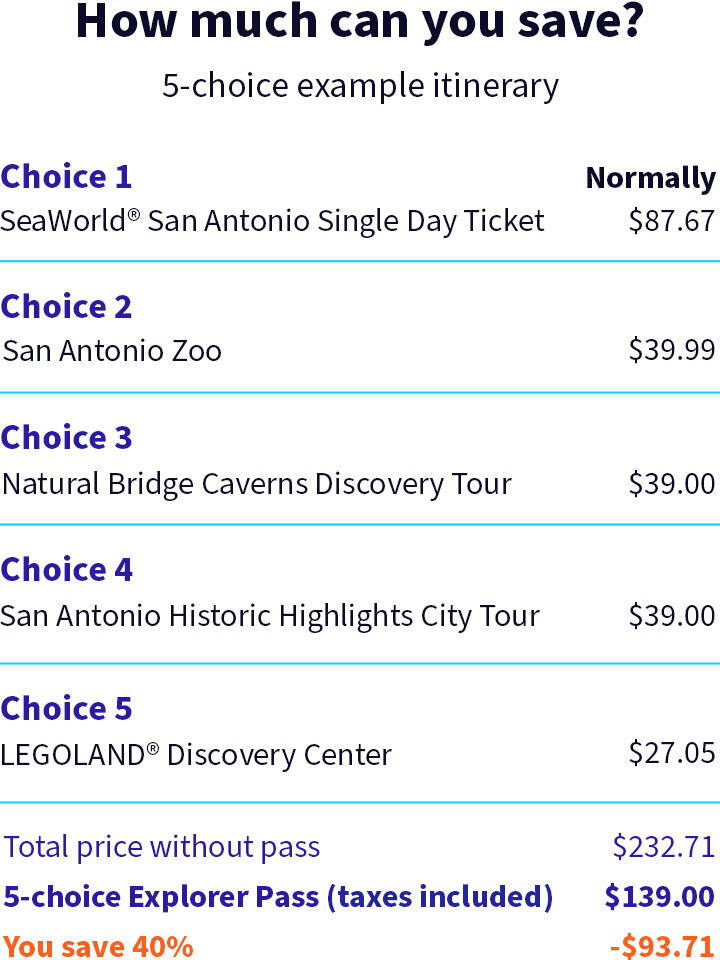Viewport: 720px width, 960px height.
Task: Select the $27.05 LEGOLAND price
Action: pyautogui.click(x=672, y=753)
